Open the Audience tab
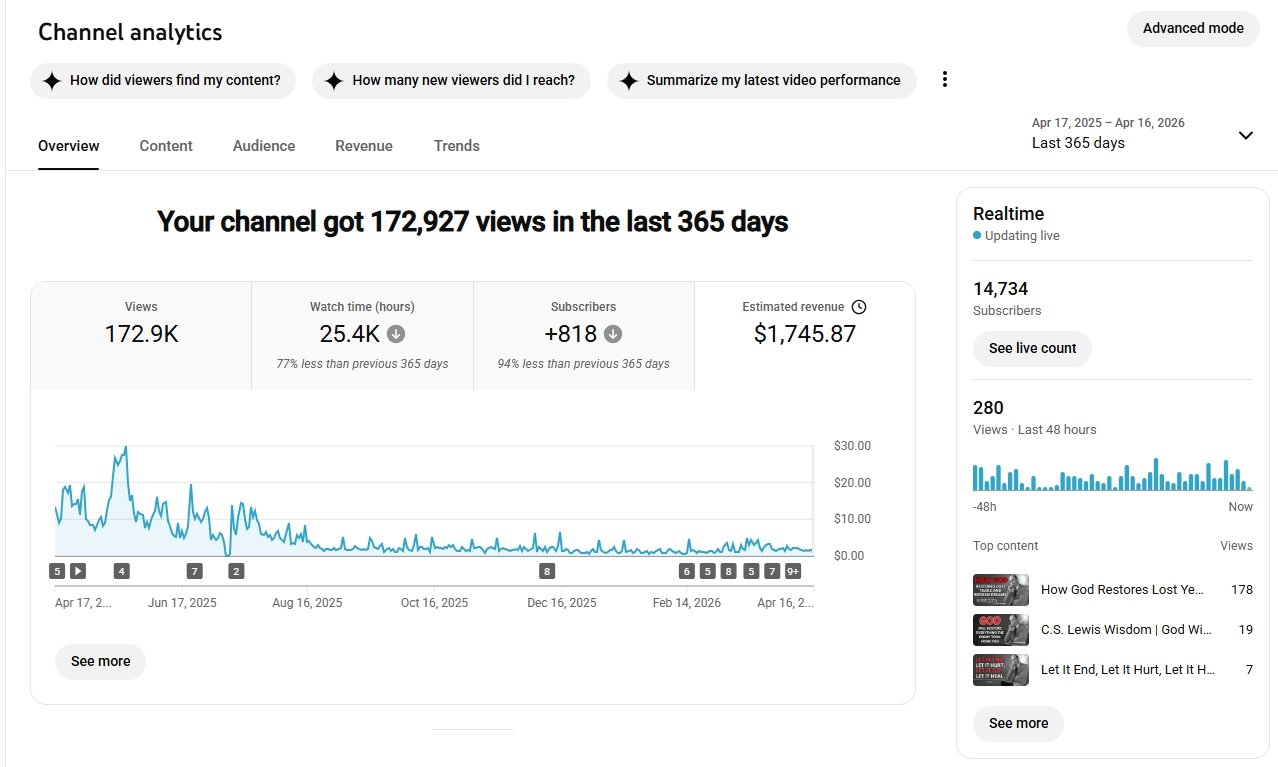Viewport: 1278px width, 767px height. click(x=264, y=146)
